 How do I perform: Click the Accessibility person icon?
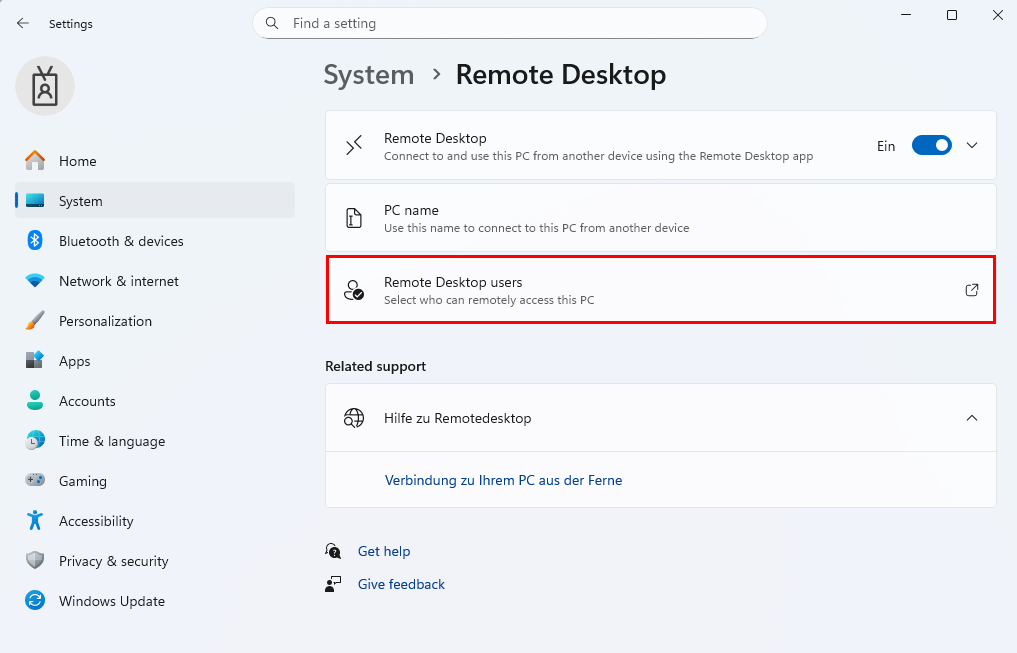[x=35, y=521]
